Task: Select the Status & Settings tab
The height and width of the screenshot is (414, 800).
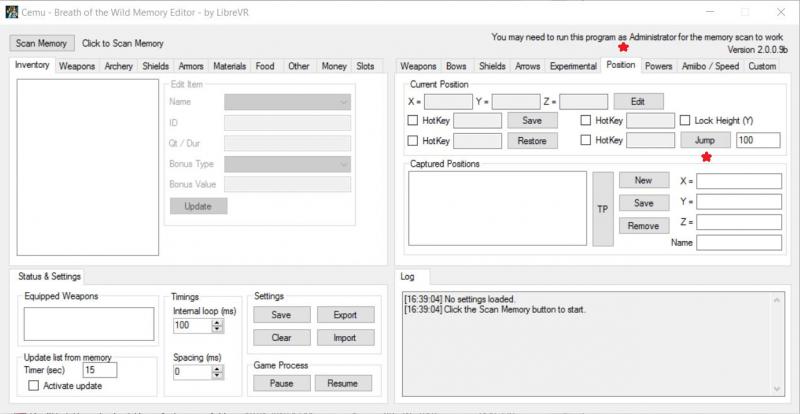Action: point(49,277)
